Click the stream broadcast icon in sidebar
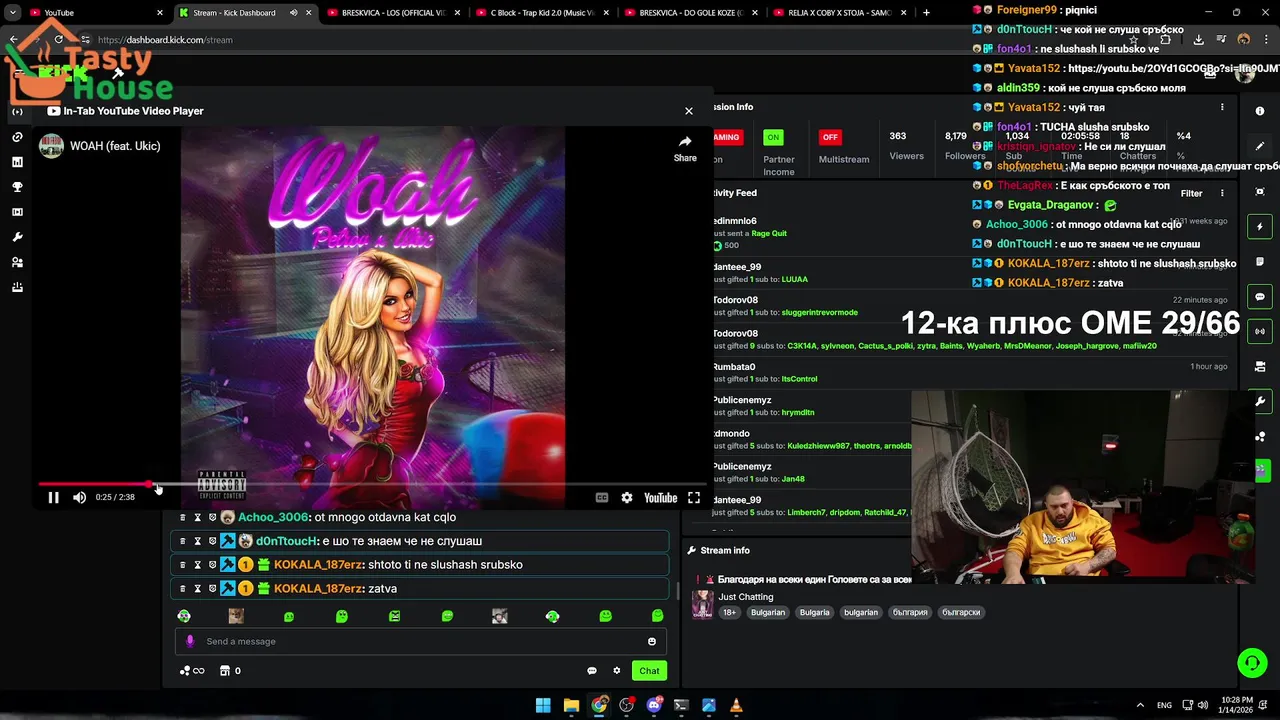 click(x=17, y=111)
